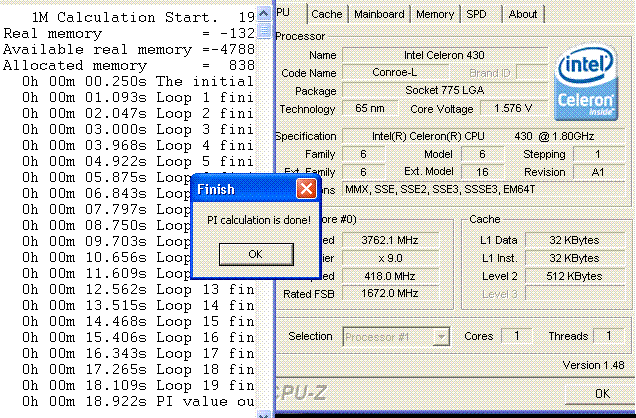Viewport: 636px width, 418px height.
Task: Click the empty Level 3 cache field
Action: pyautogui.click(x=575, y=293)
